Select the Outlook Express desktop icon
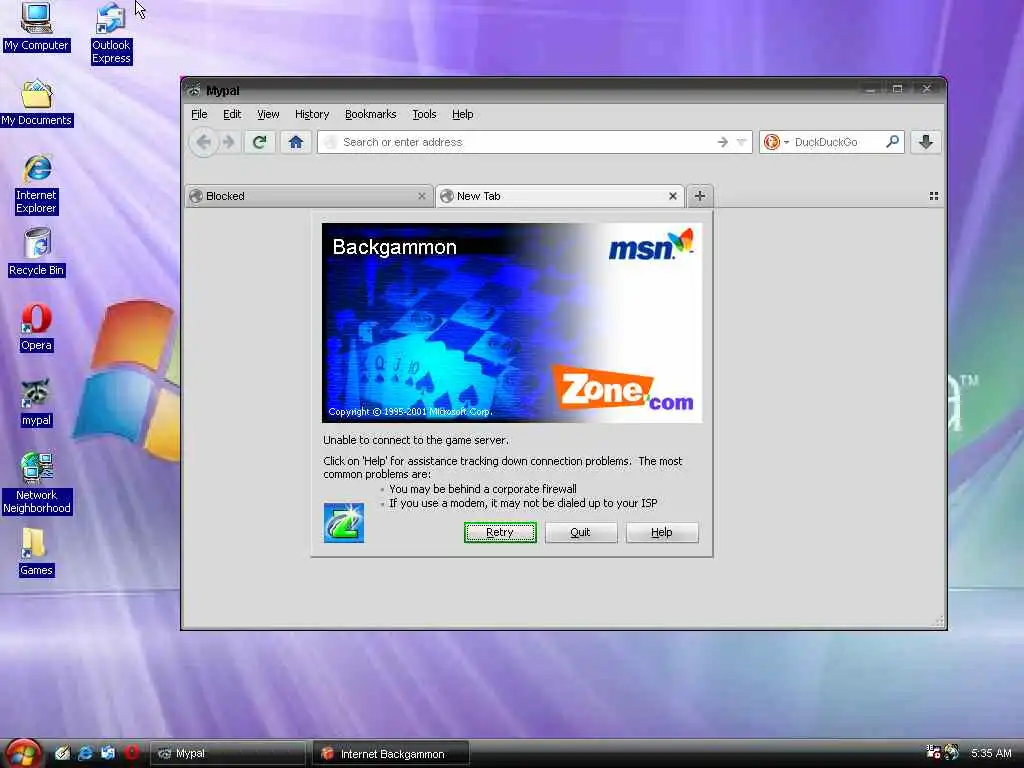The height and width of the screenshot is (768, 1024). click(111, 33)
